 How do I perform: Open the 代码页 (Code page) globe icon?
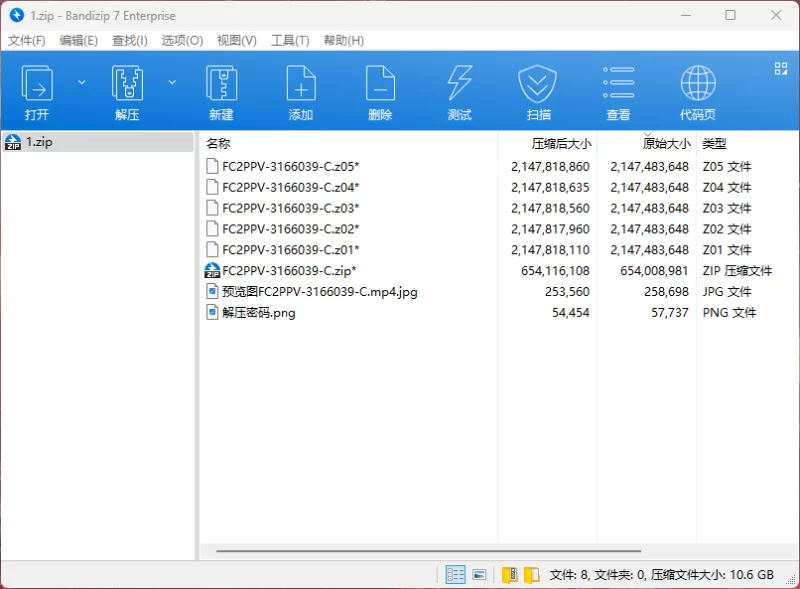pos(697,92)
